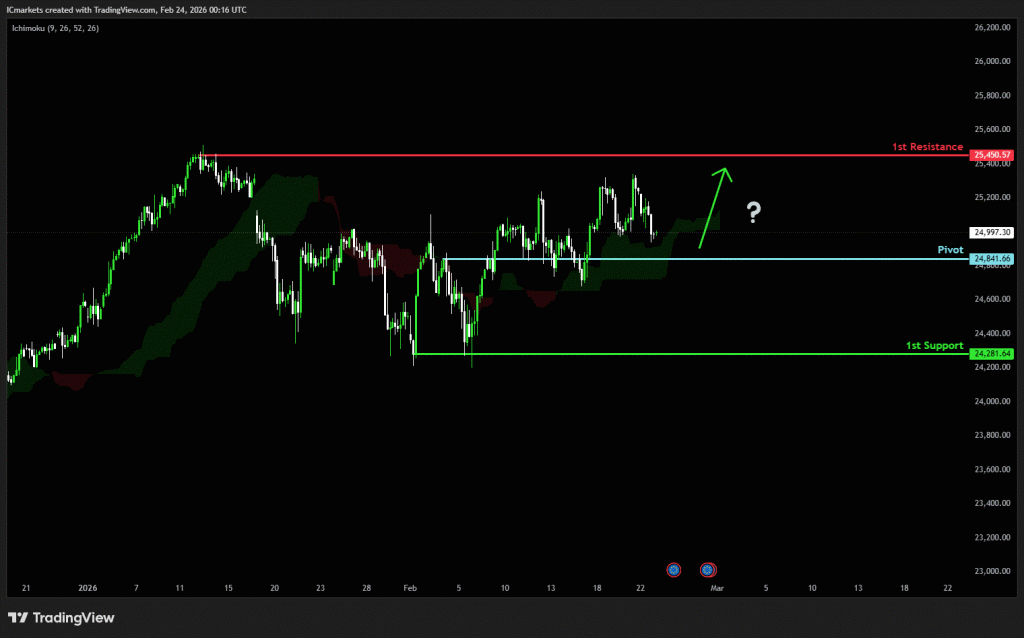Image resolution: width=1024 pixels, height=638 pixels.
Task: Select the 1st Resistance text label
Action: [x=927, y=147]
